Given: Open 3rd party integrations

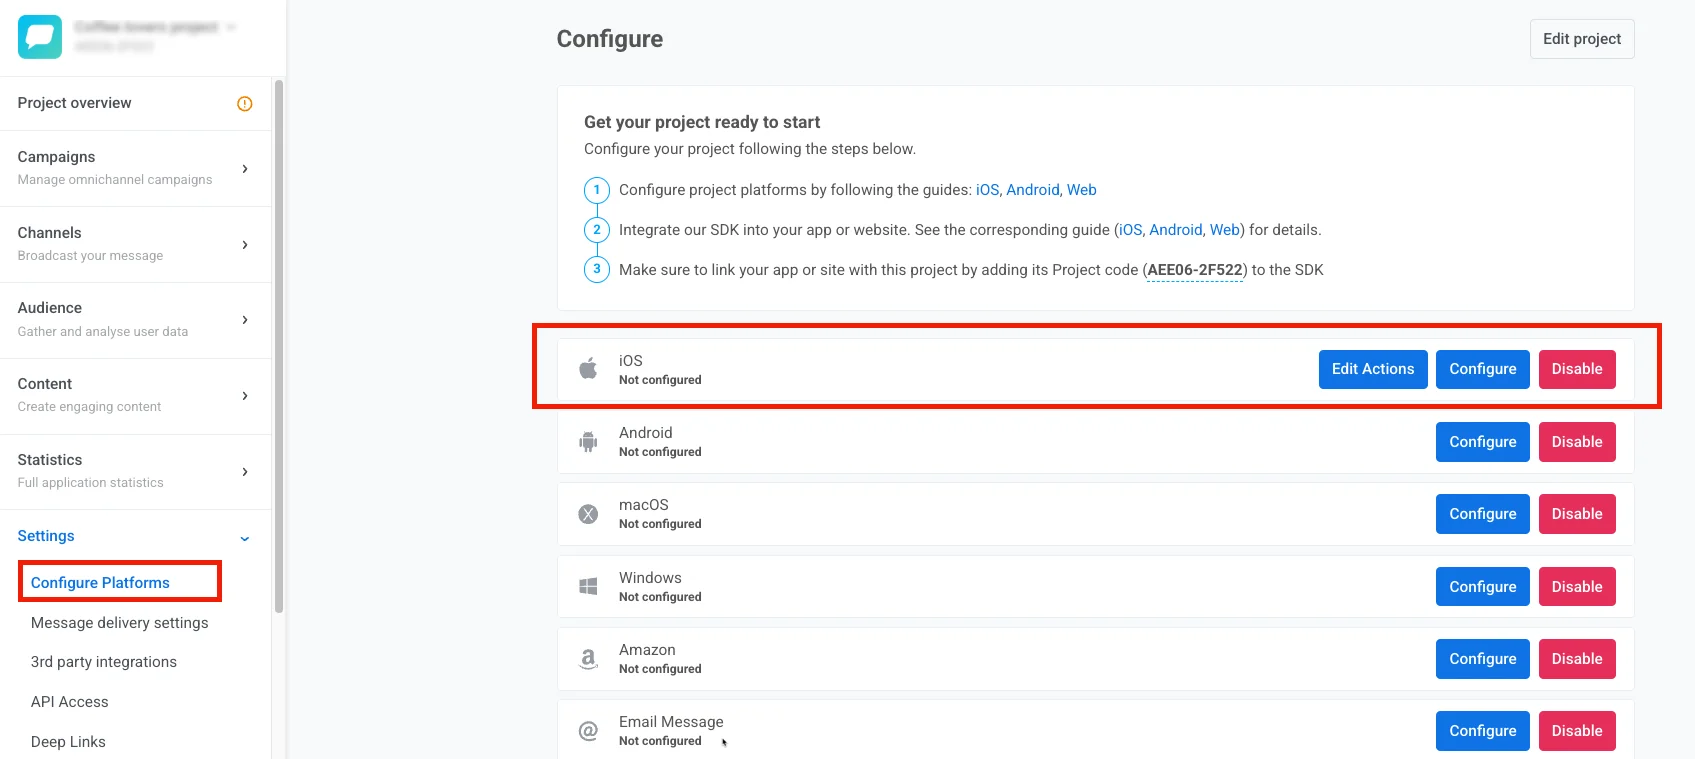Looking at the screenshot, I should click(x=104, y=662).
